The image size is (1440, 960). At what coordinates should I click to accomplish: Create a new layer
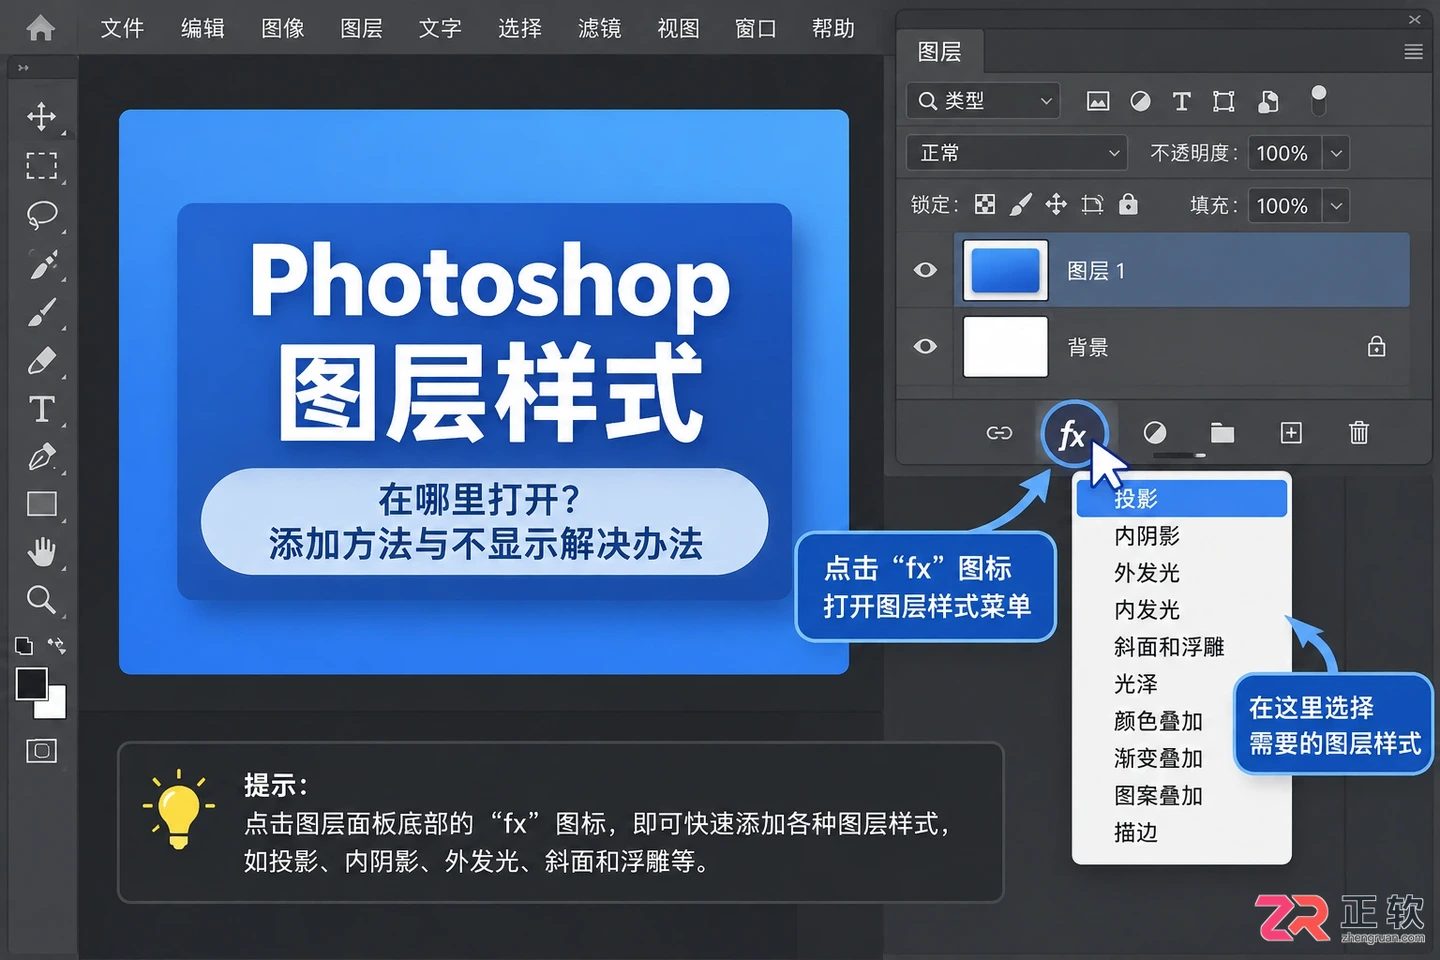coord(1291,433)
